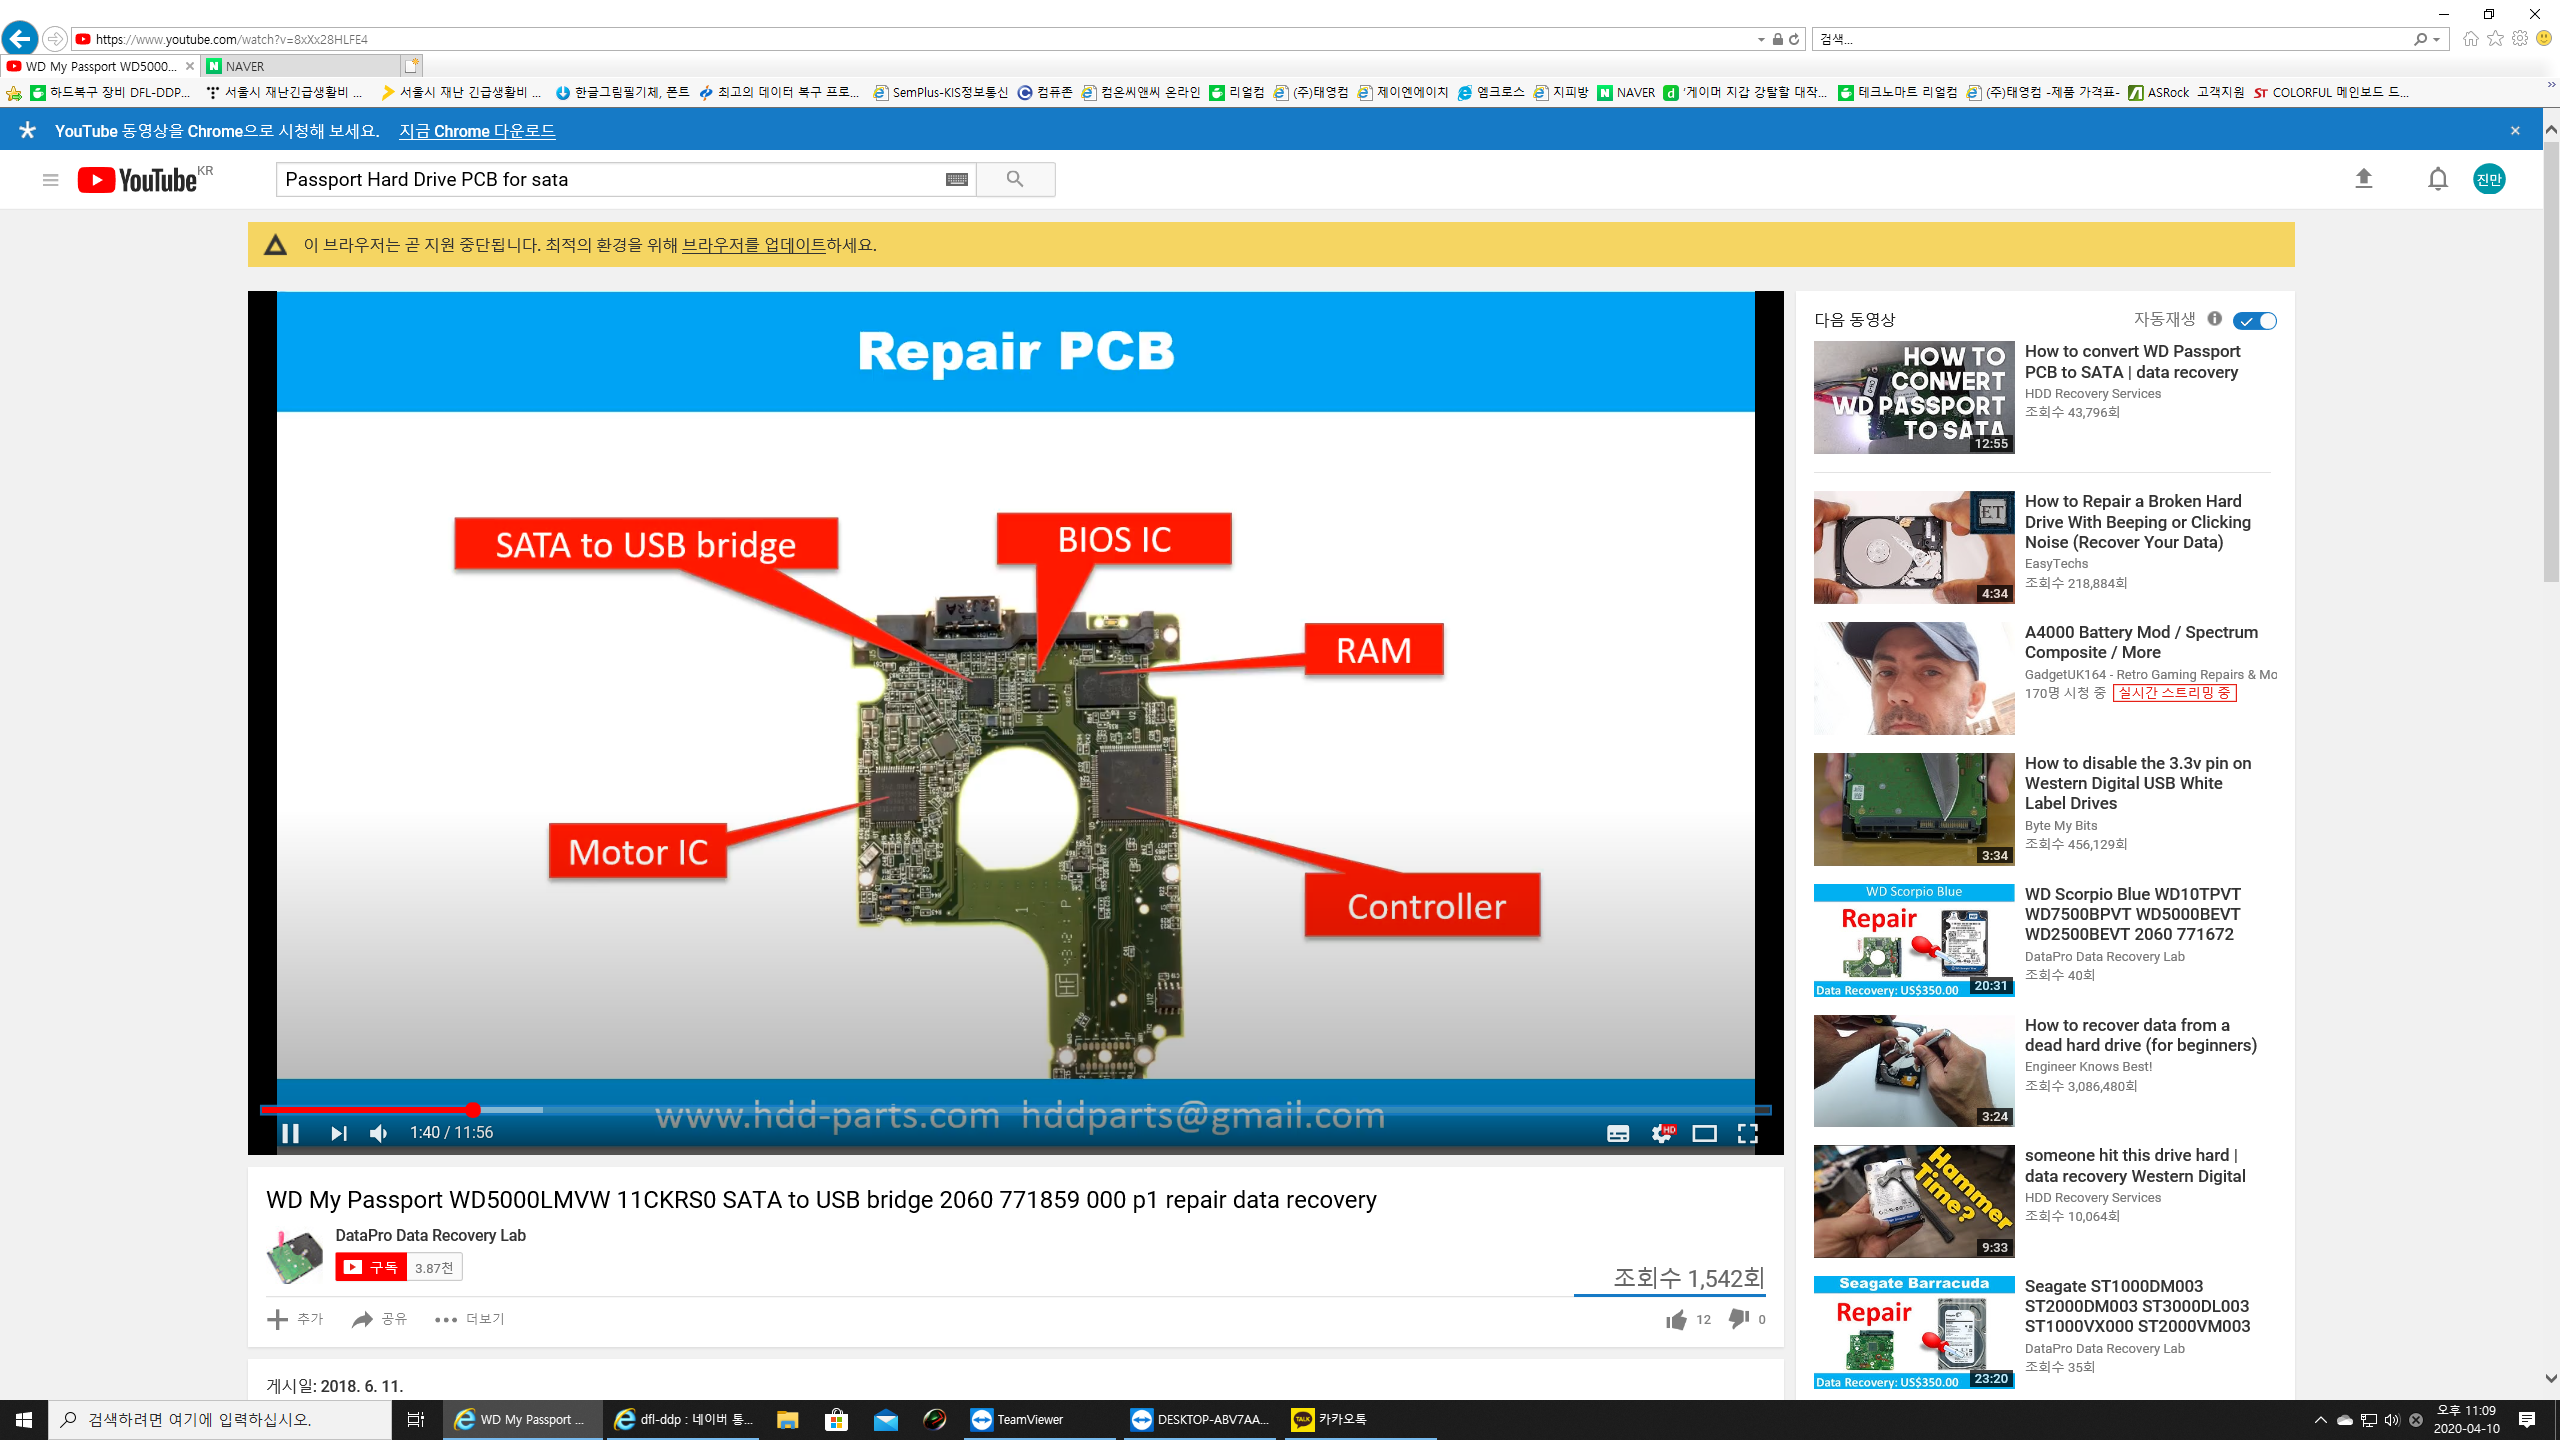Dislike the video with thumbs down
The image size is (2560, 1440).
(x=1739, y=1320)
